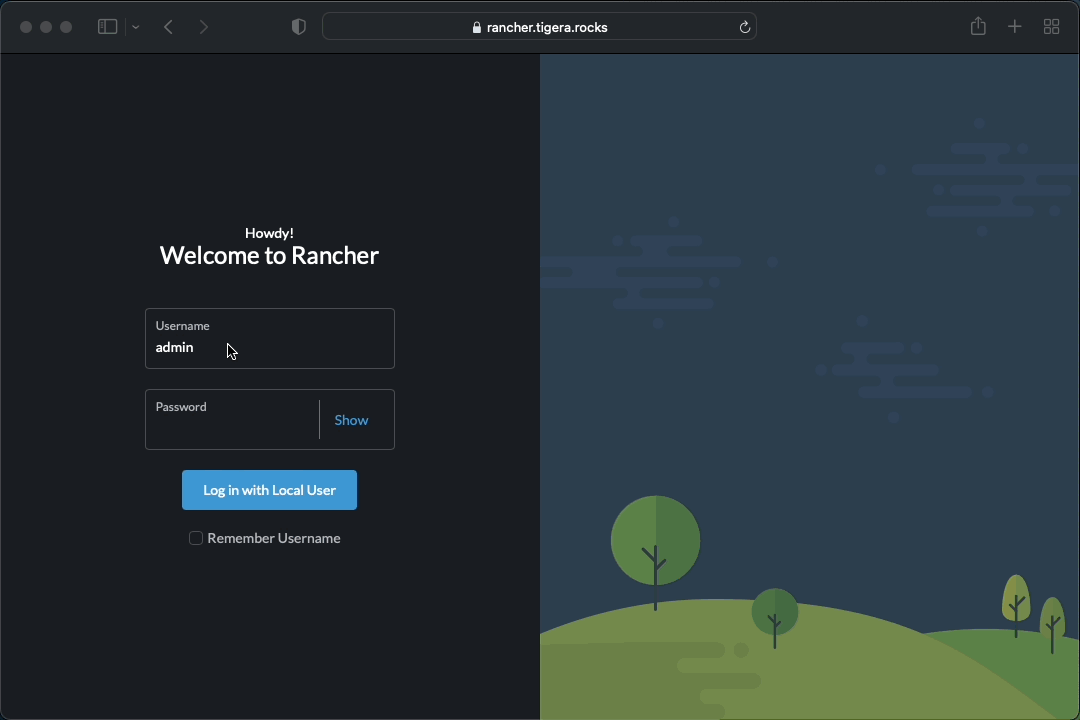
Task: Open a new tab with the plus icon
Action: (1015, 27)
